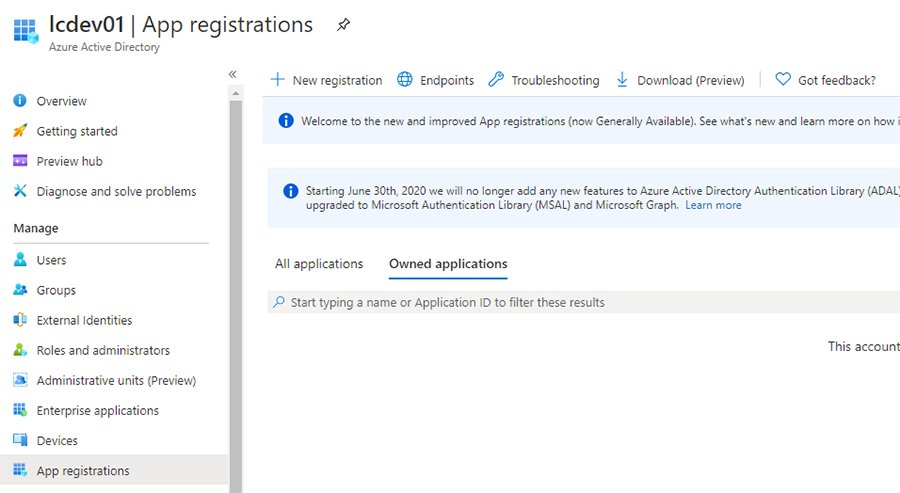Open External Identities menu item
The width and height of the screenshot is (900, 493).
click(x=84, y=320)
